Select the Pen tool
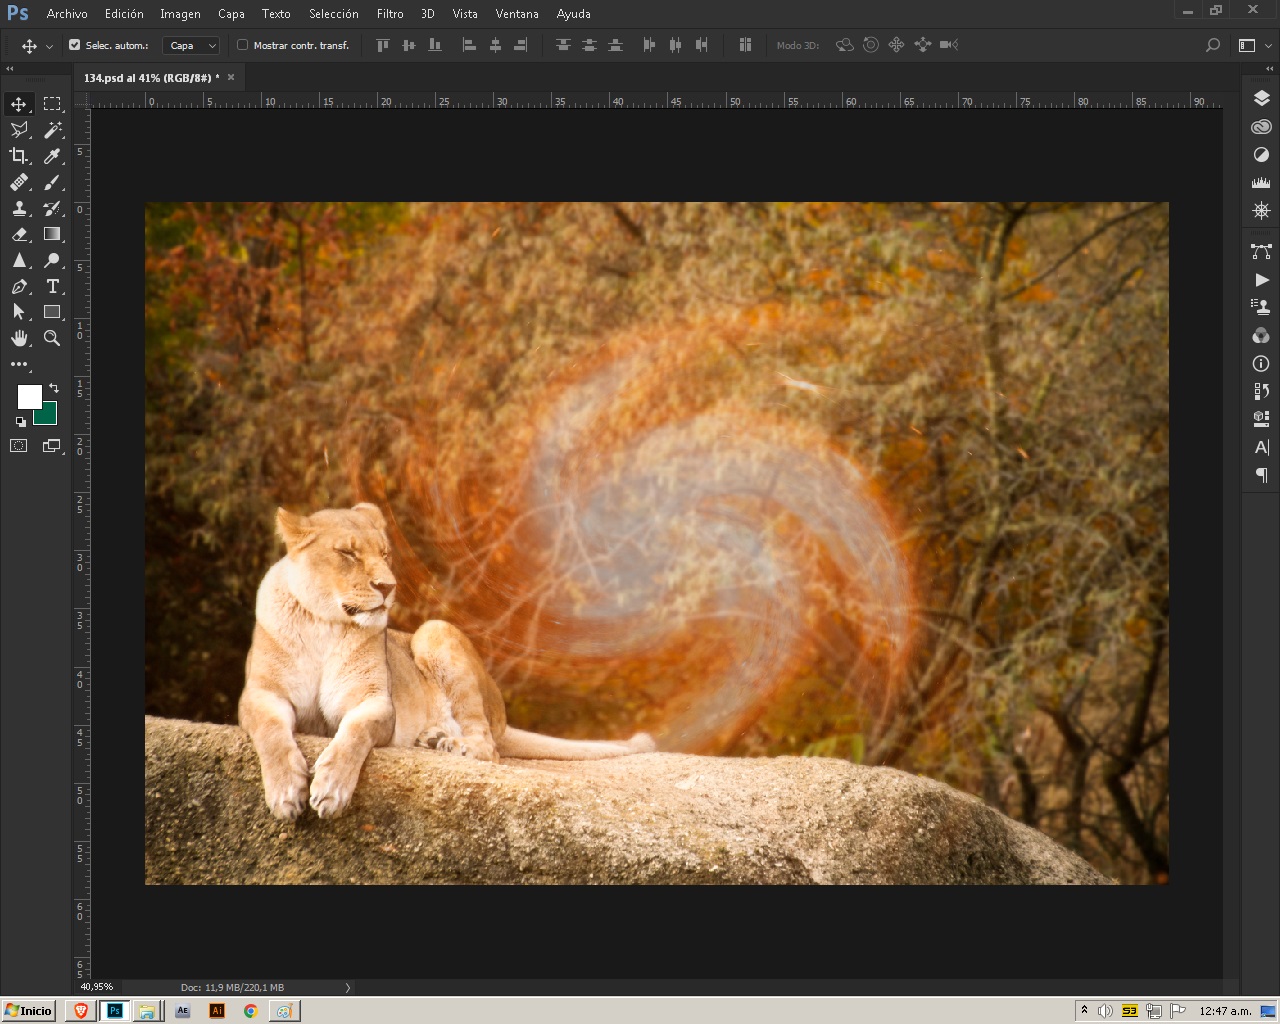Screen dimensions: 1280x1024 click(19, 286)
